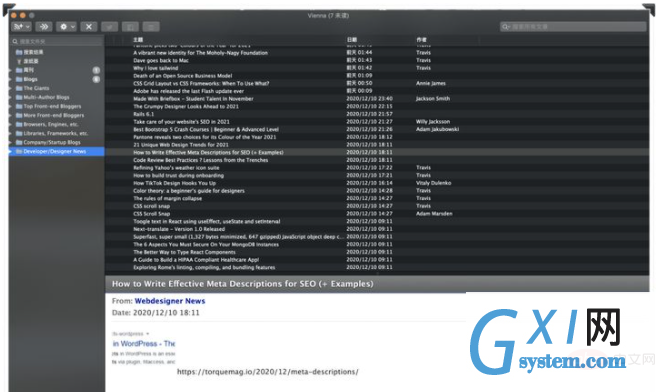Image resolution: width=666 pixels, height=392 pixels.
Task: Click the folder icon next to The Giants
Action: (x=19, y=88)
